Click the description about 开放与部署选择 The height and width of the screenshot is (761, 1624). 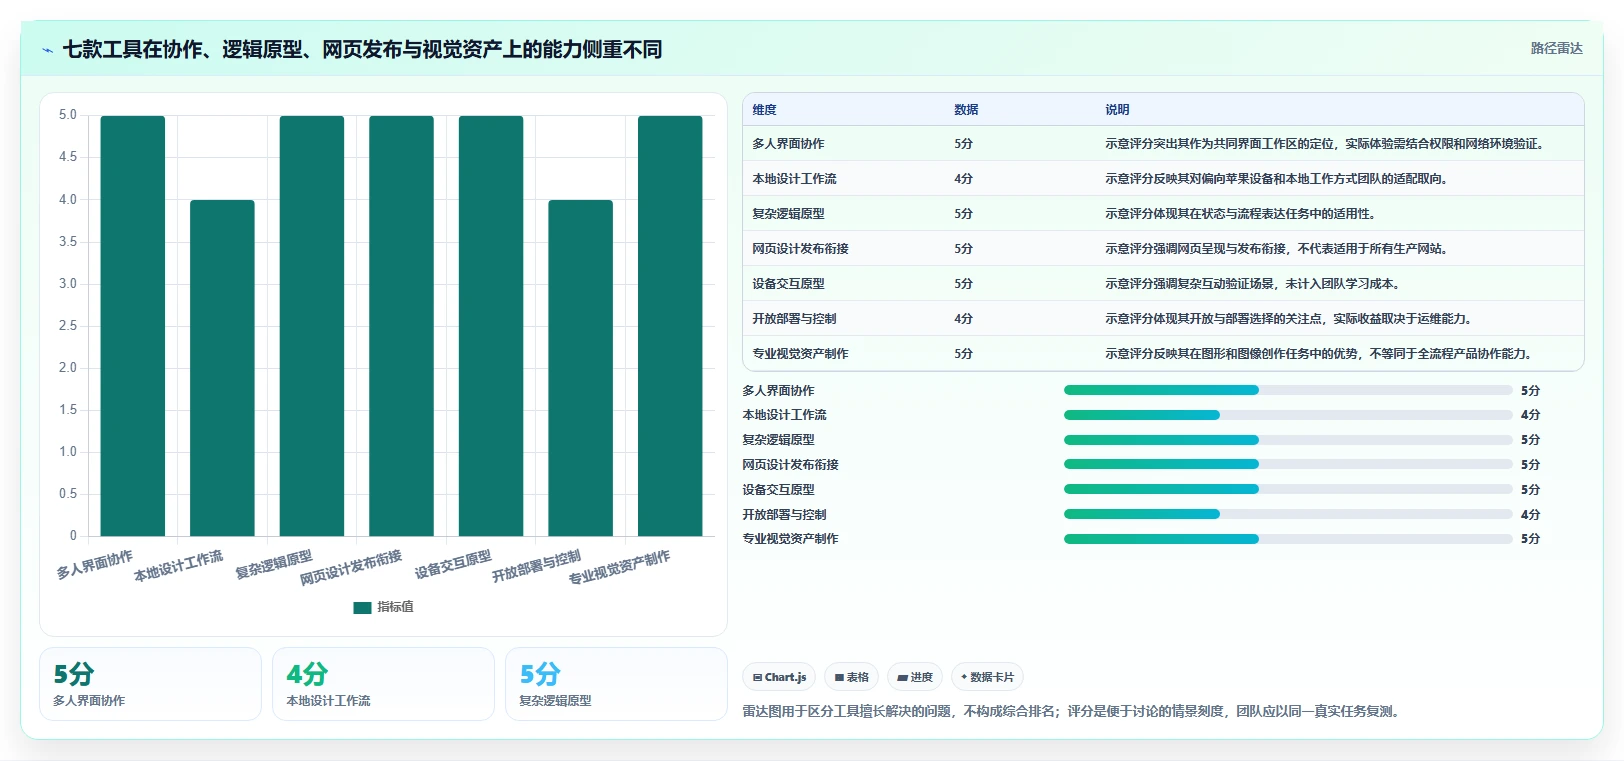(x=1289, y=319)
